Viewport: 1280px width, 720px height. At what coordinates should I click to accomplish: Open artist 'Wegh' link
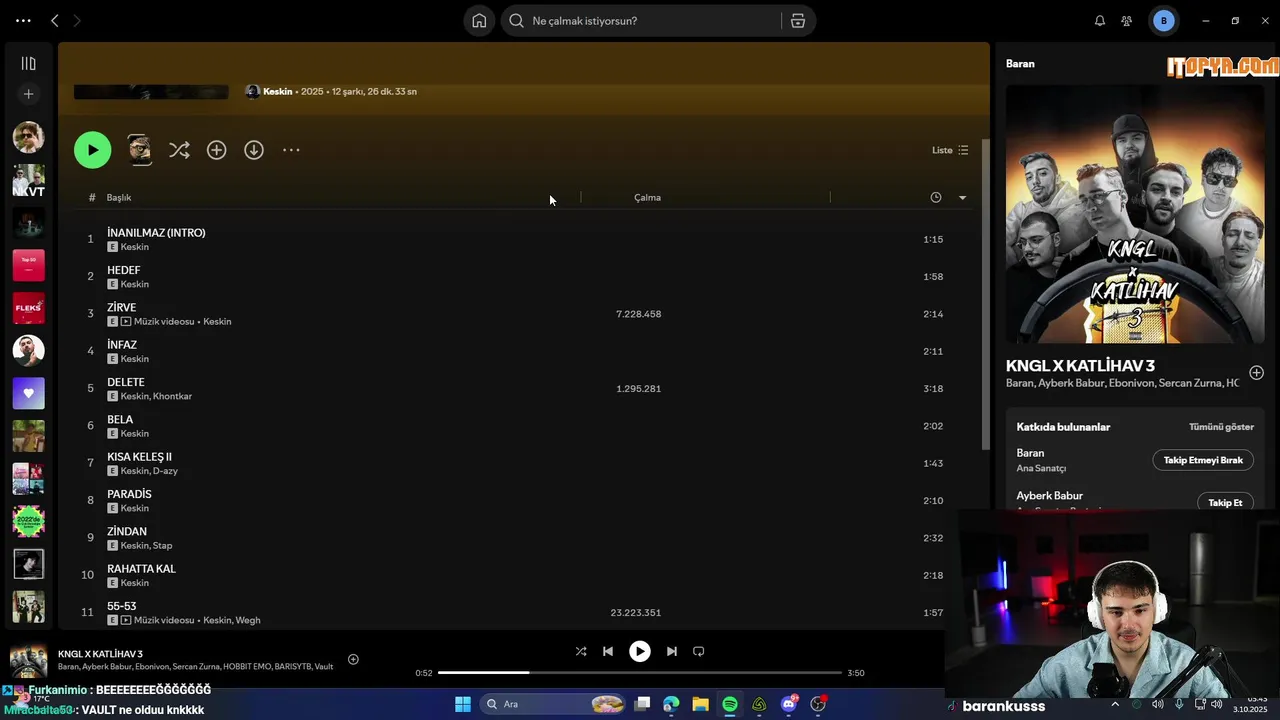[x=248, y=620]
